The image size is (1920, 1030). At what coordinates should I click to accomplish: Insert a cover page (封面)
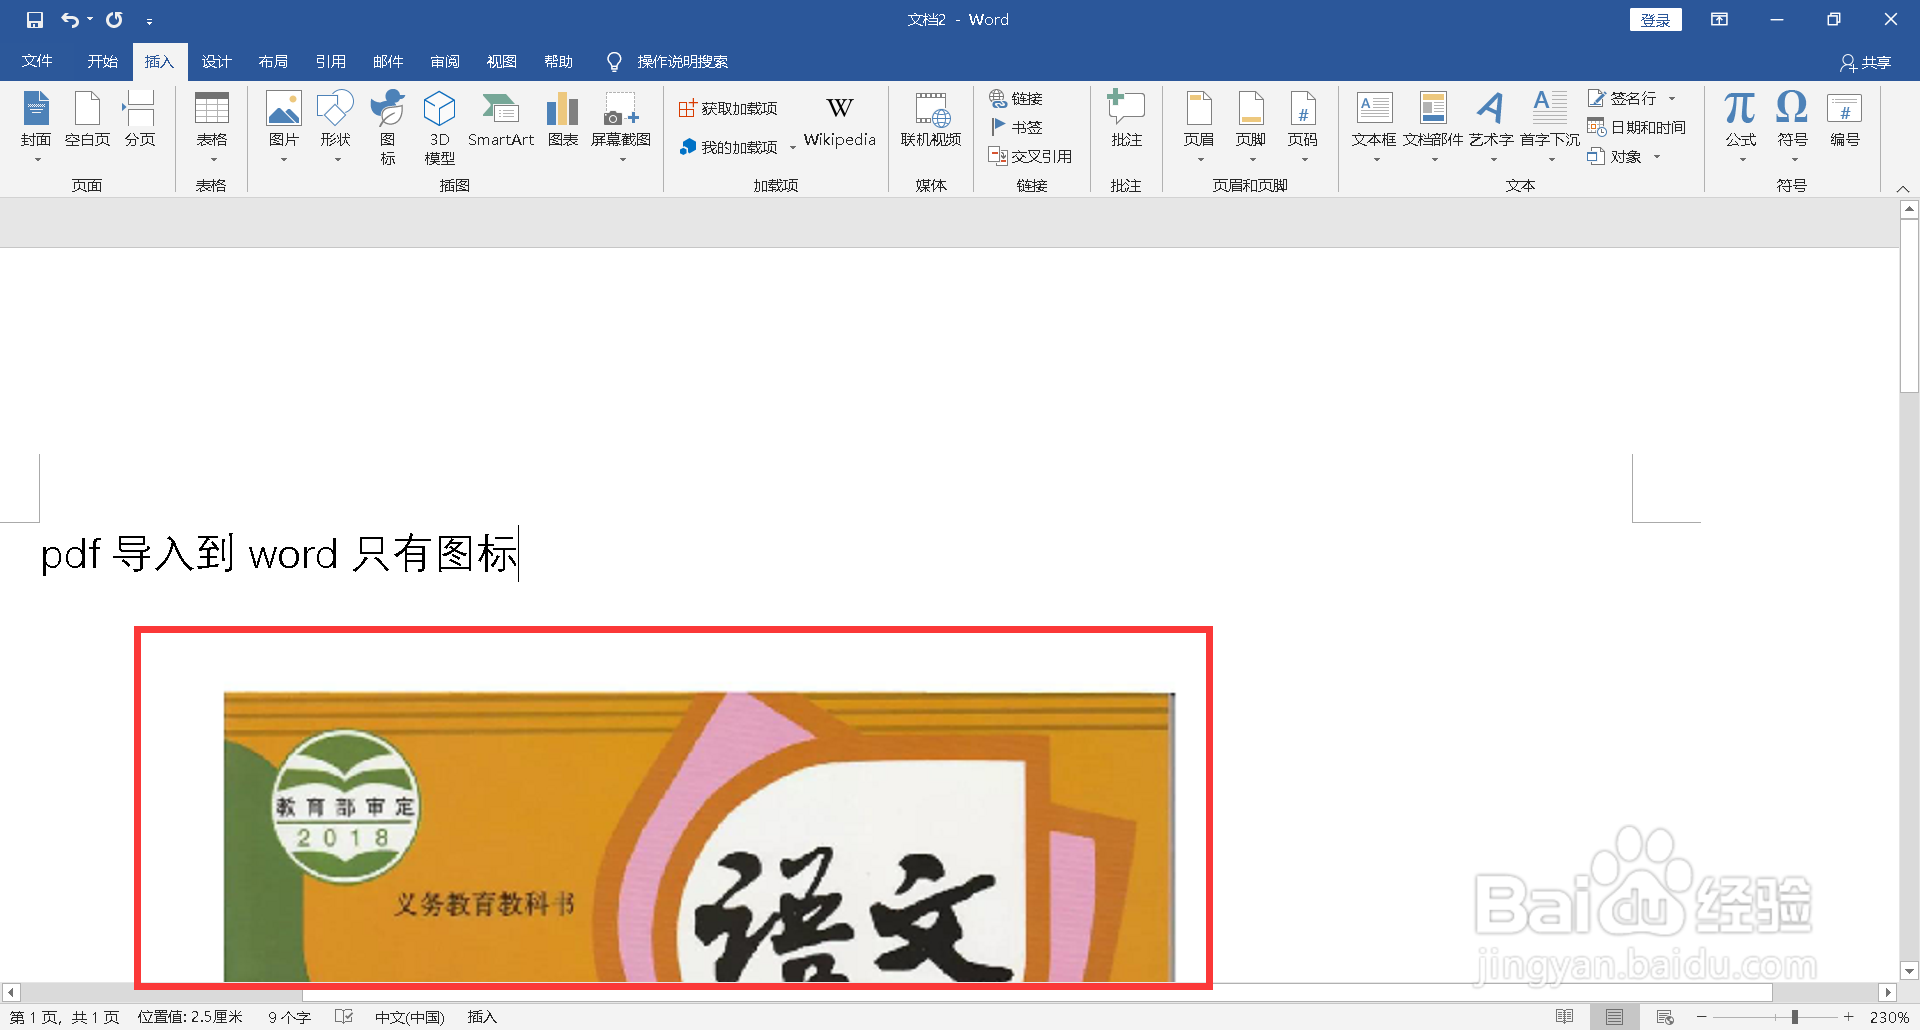coord(36,127)
